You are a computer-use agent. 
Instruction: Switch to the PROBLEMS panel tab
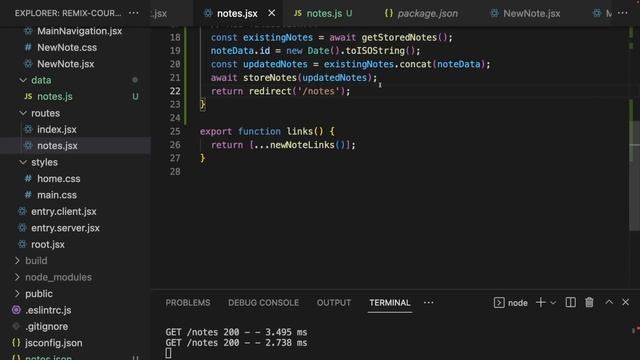coord(188,302)
